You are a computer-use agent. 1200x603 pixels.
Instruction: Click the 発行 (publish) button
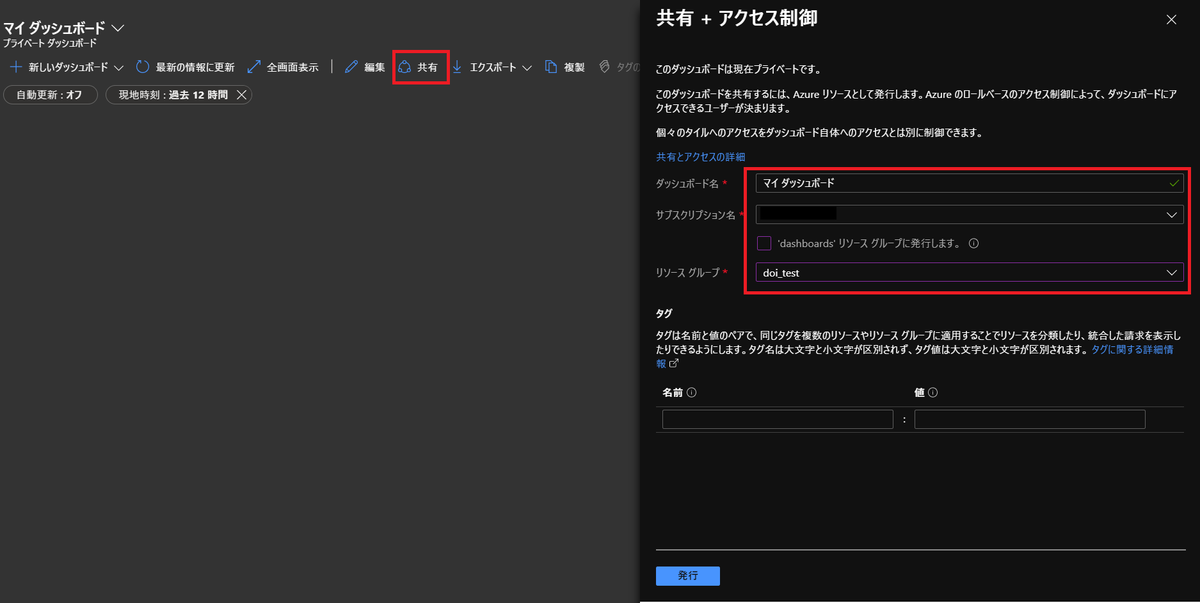tap(687, 575)
